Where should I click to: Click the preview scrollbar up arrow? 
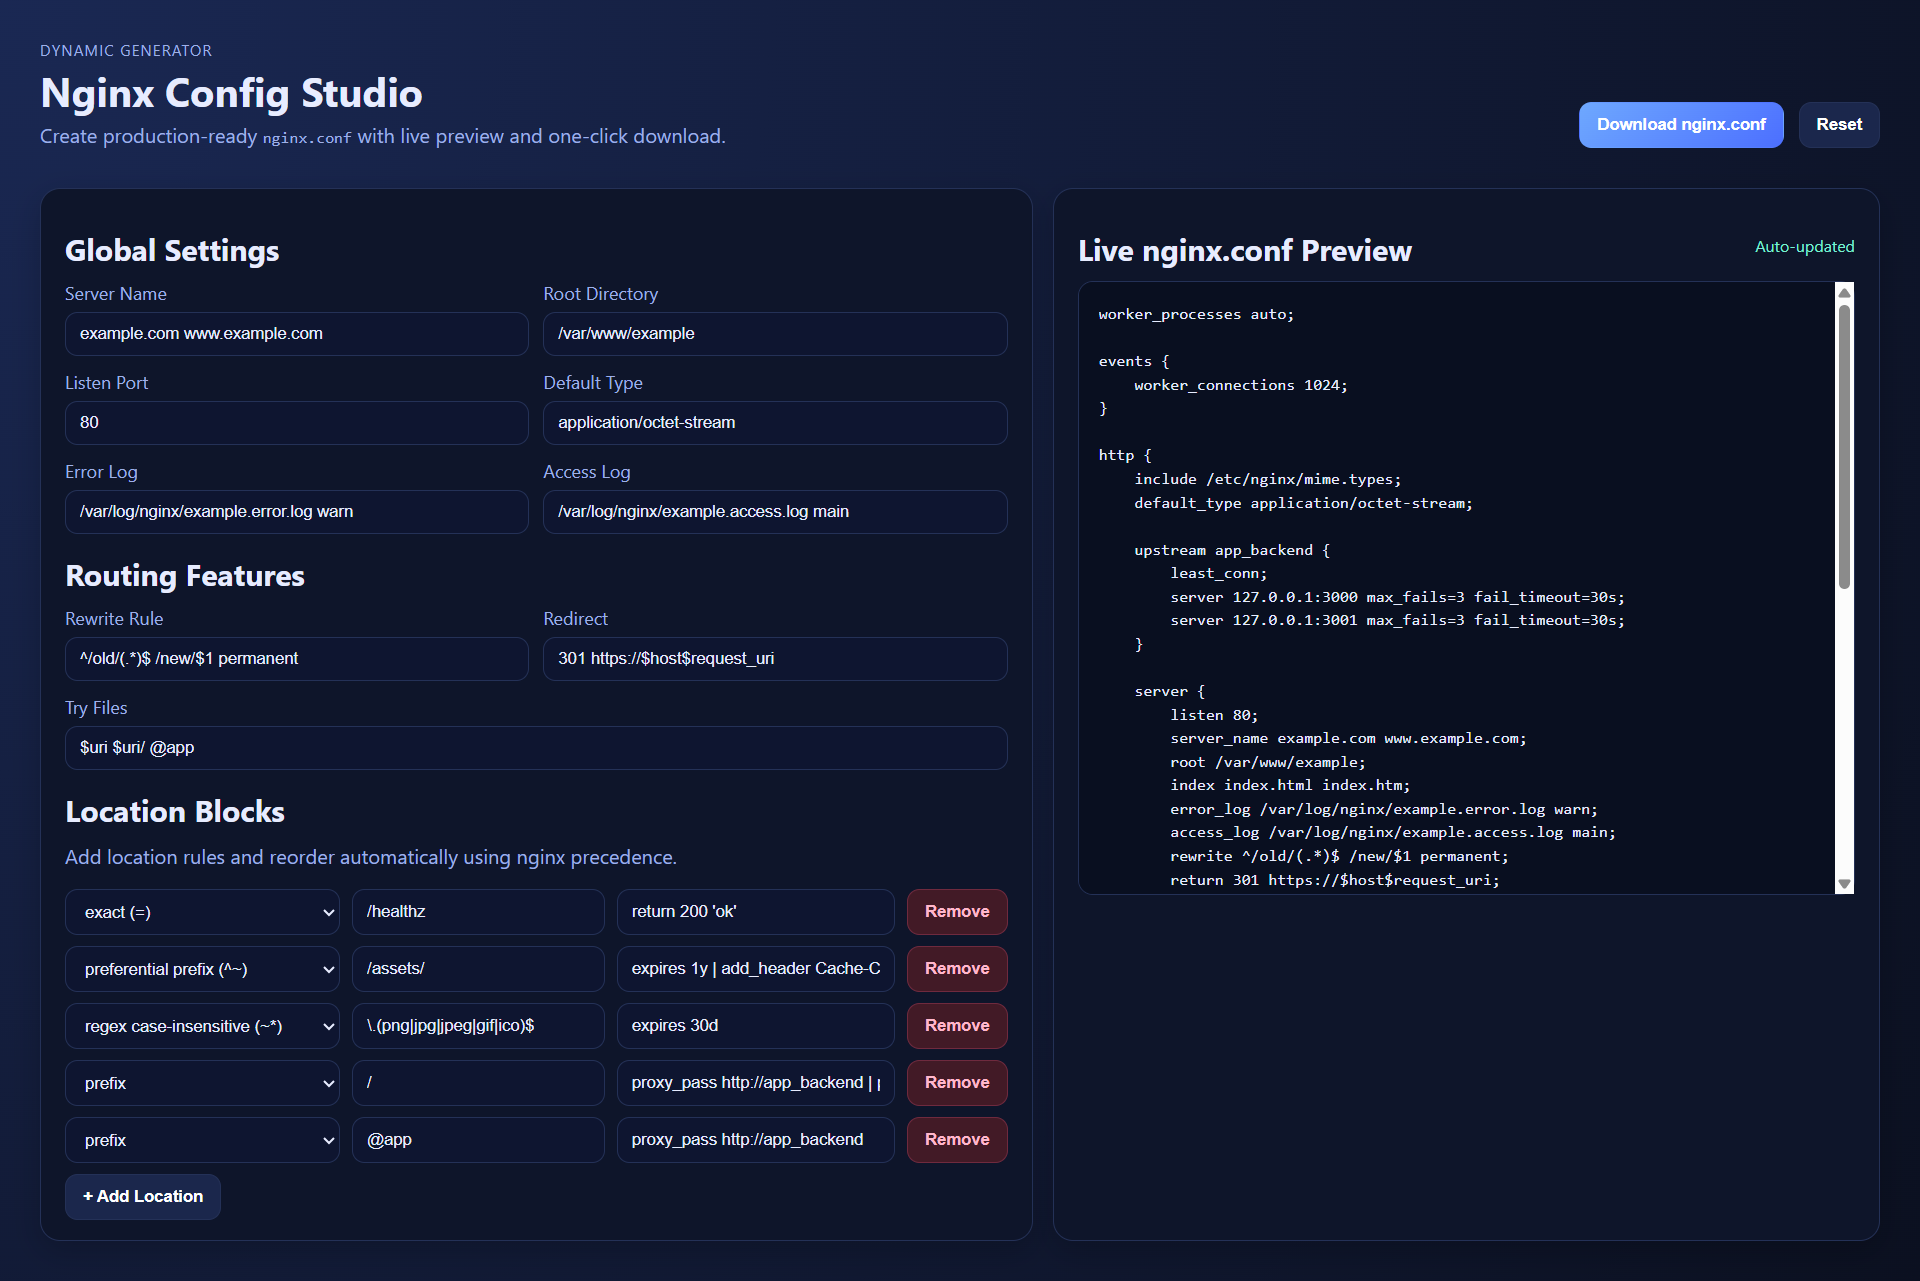(x=1845, y=292)
